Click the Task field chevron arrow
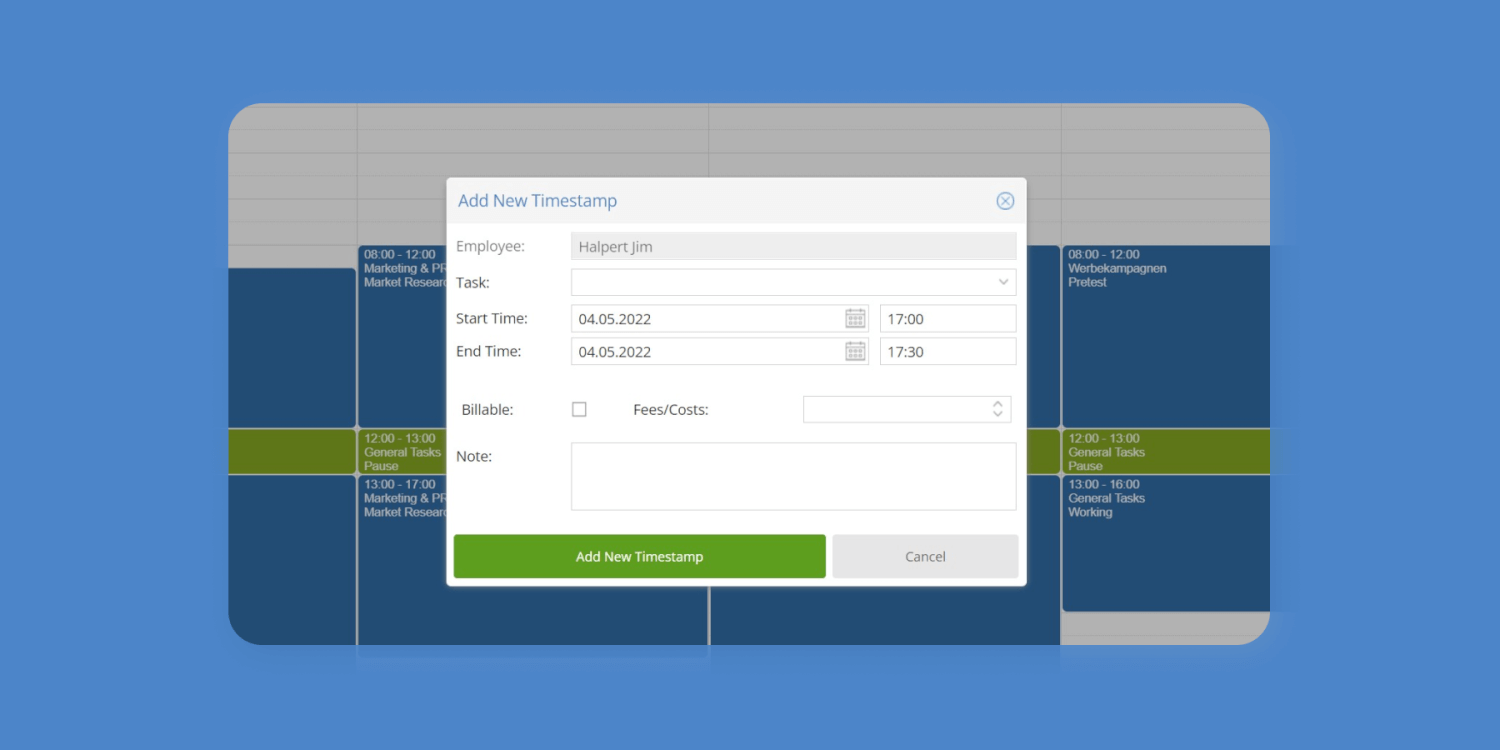 1003,282
